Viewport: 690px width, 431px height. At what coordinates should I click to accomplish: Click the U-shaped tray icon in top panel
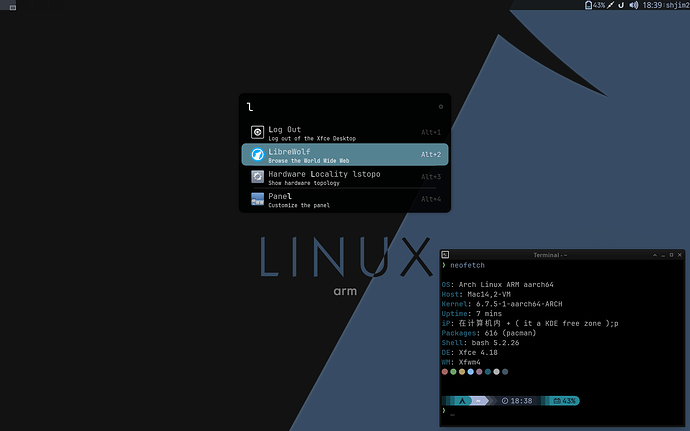click(621, 5)
